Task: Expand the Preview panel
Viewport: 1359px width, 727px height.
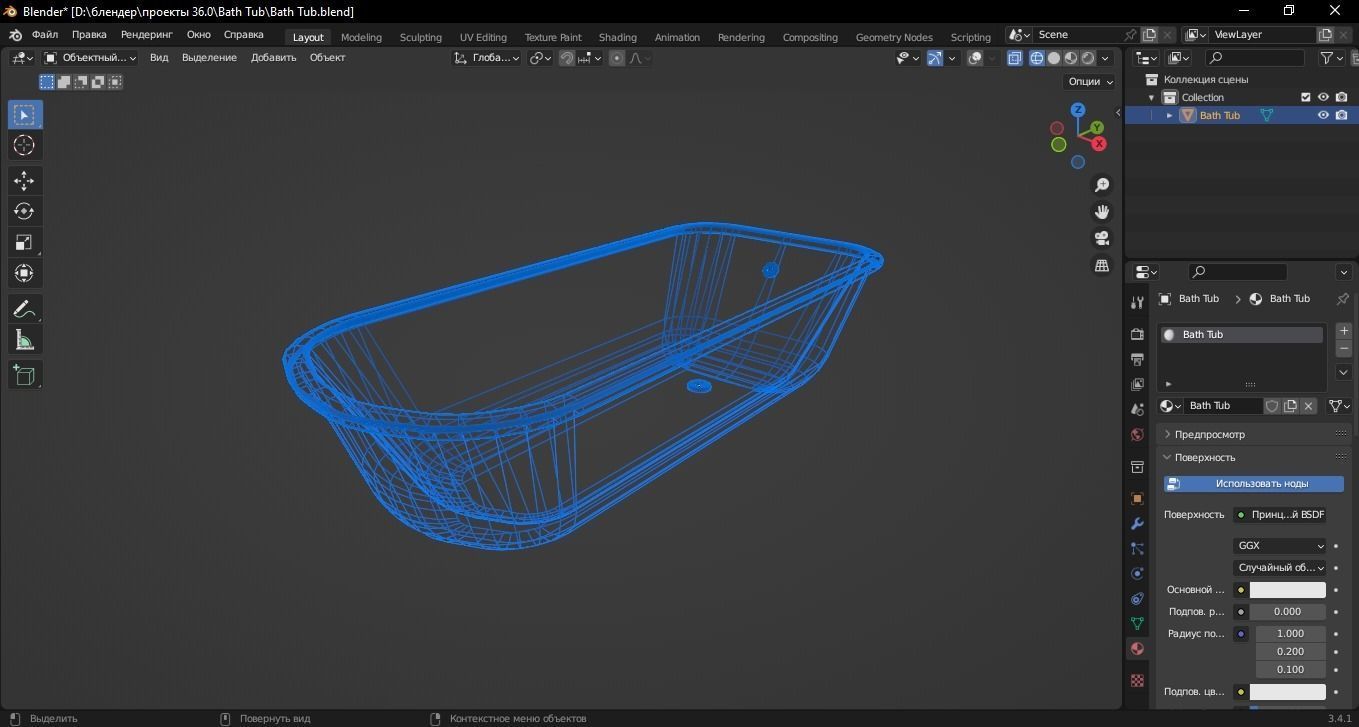Action: coord(1209,434)
